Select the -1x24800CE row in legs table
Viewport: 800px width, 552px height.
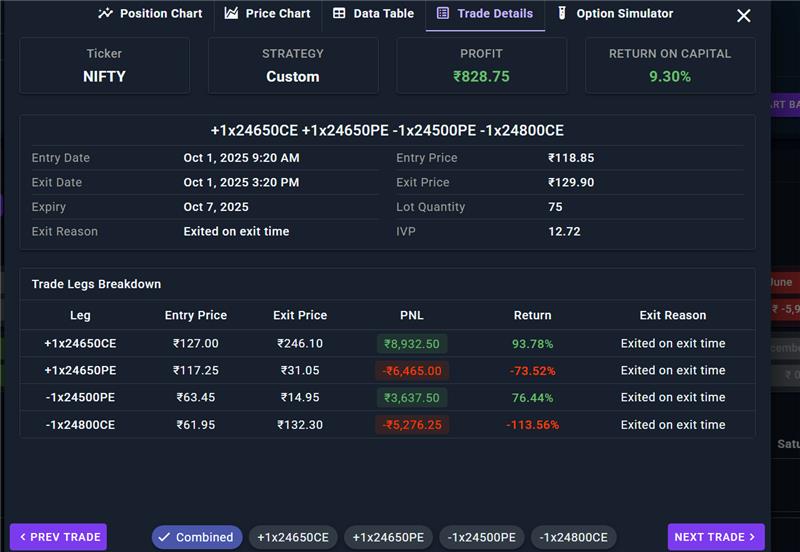tap(387, 424)
